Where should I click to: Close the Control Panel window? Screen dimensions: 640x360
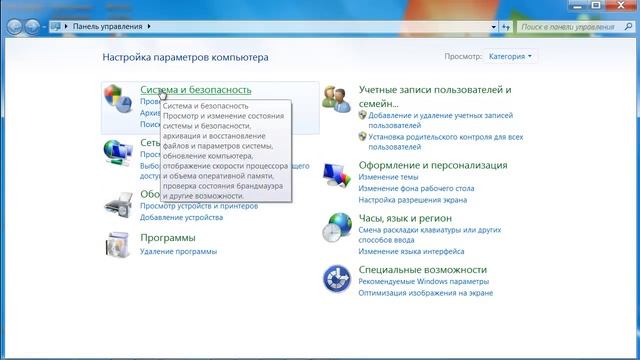(621, 5)
